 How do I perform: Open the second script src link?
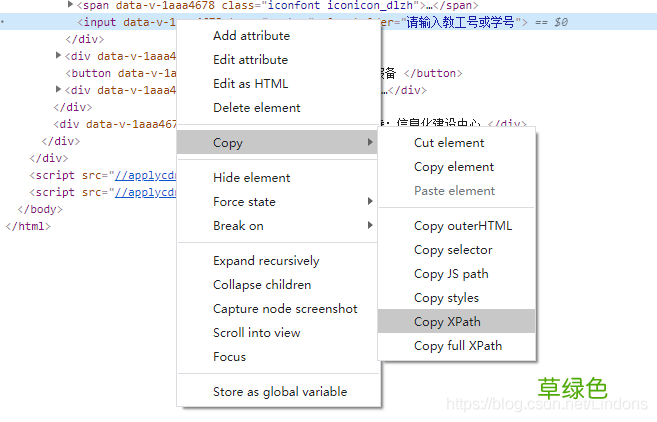point(145,192)
